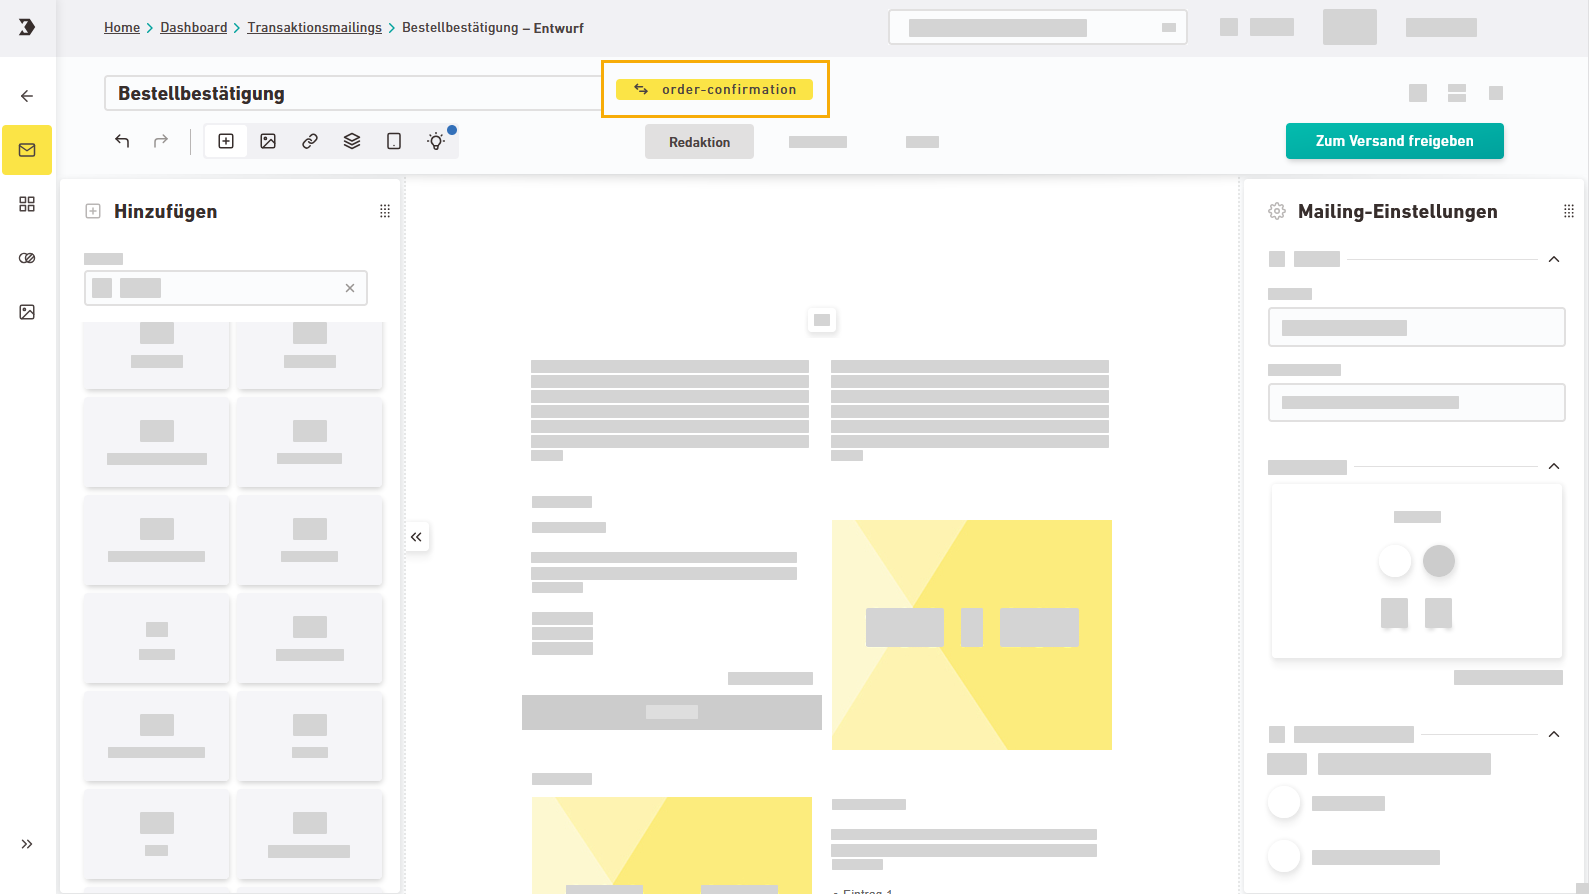Open the grid modules icon in the sidebar
Image resolution: width=1589 pixels, height=894 pixels.
(x=27, y=204)
